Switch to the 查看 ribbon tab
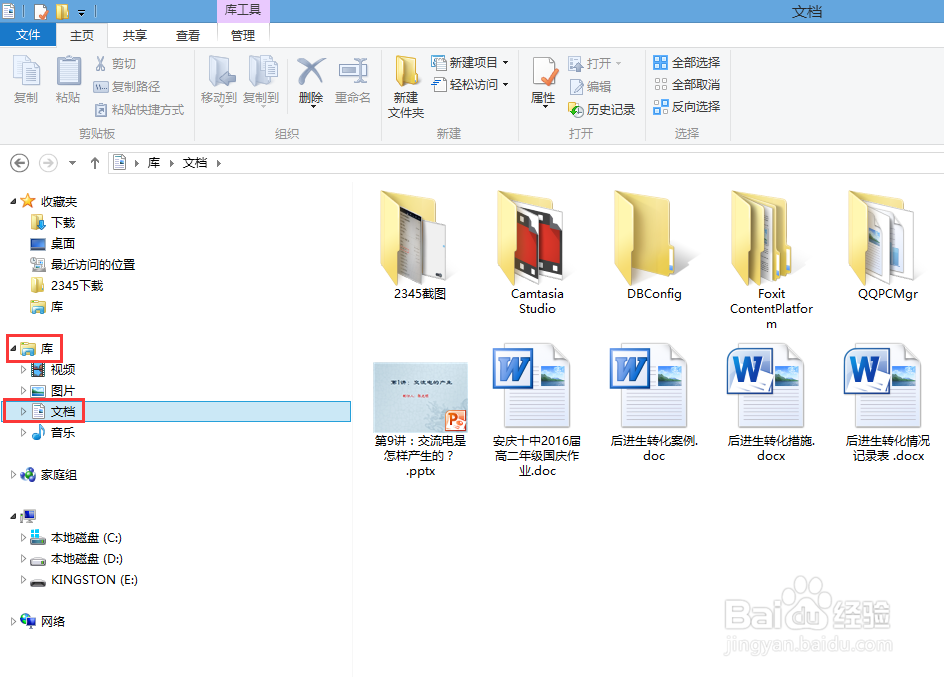Viewport: 944px width, 677px height. pyautogui.click(x=188, y=33)
